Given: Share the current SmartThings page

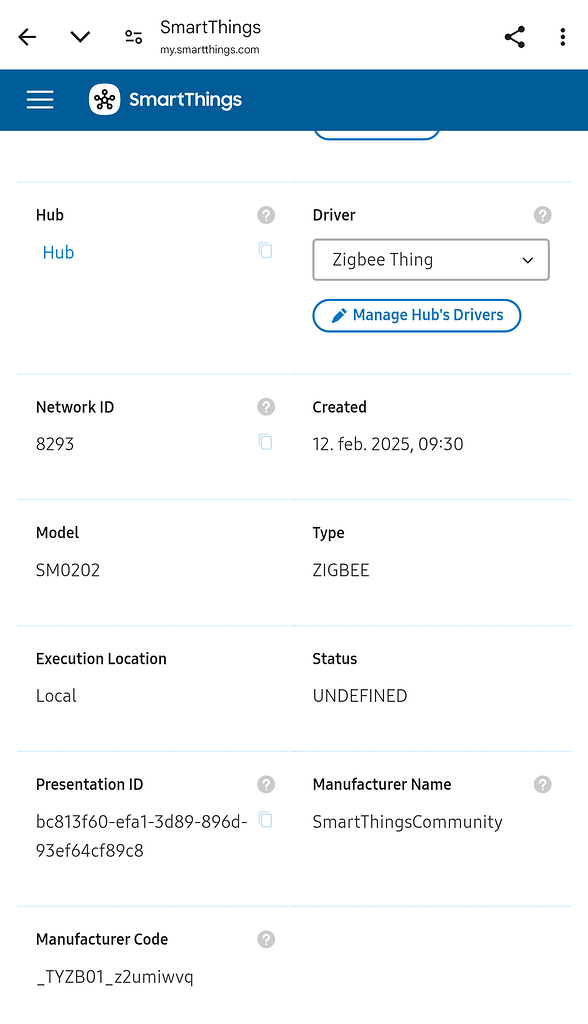Looking at the screenshot, I should (514, 36).
